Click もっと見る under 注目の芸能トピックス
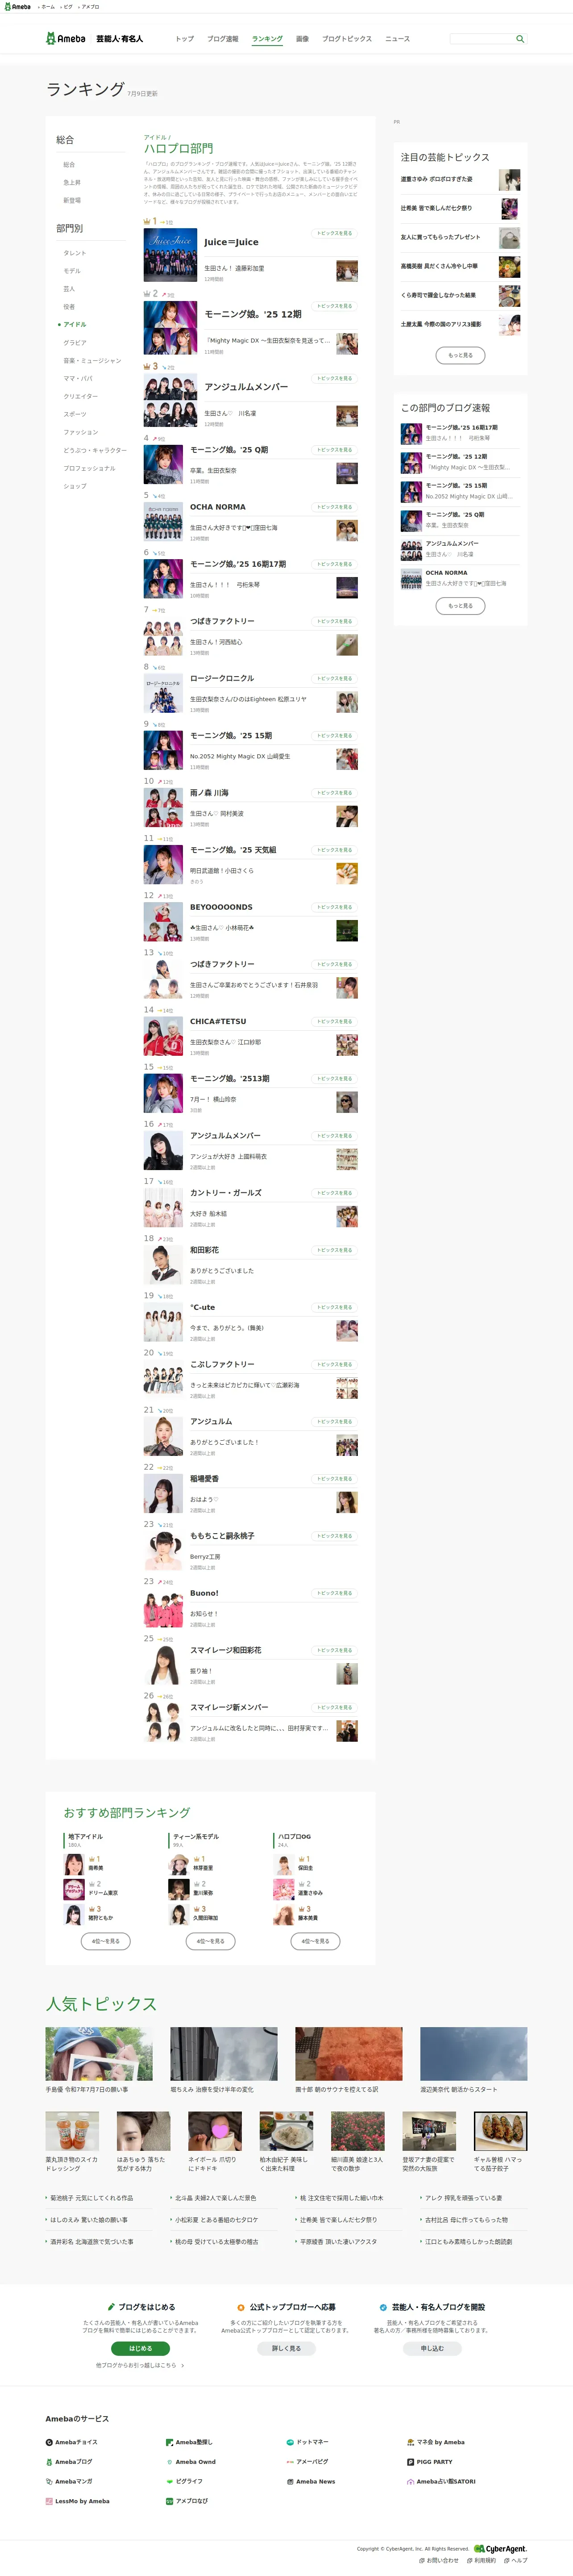 click(x=461, y=354)
